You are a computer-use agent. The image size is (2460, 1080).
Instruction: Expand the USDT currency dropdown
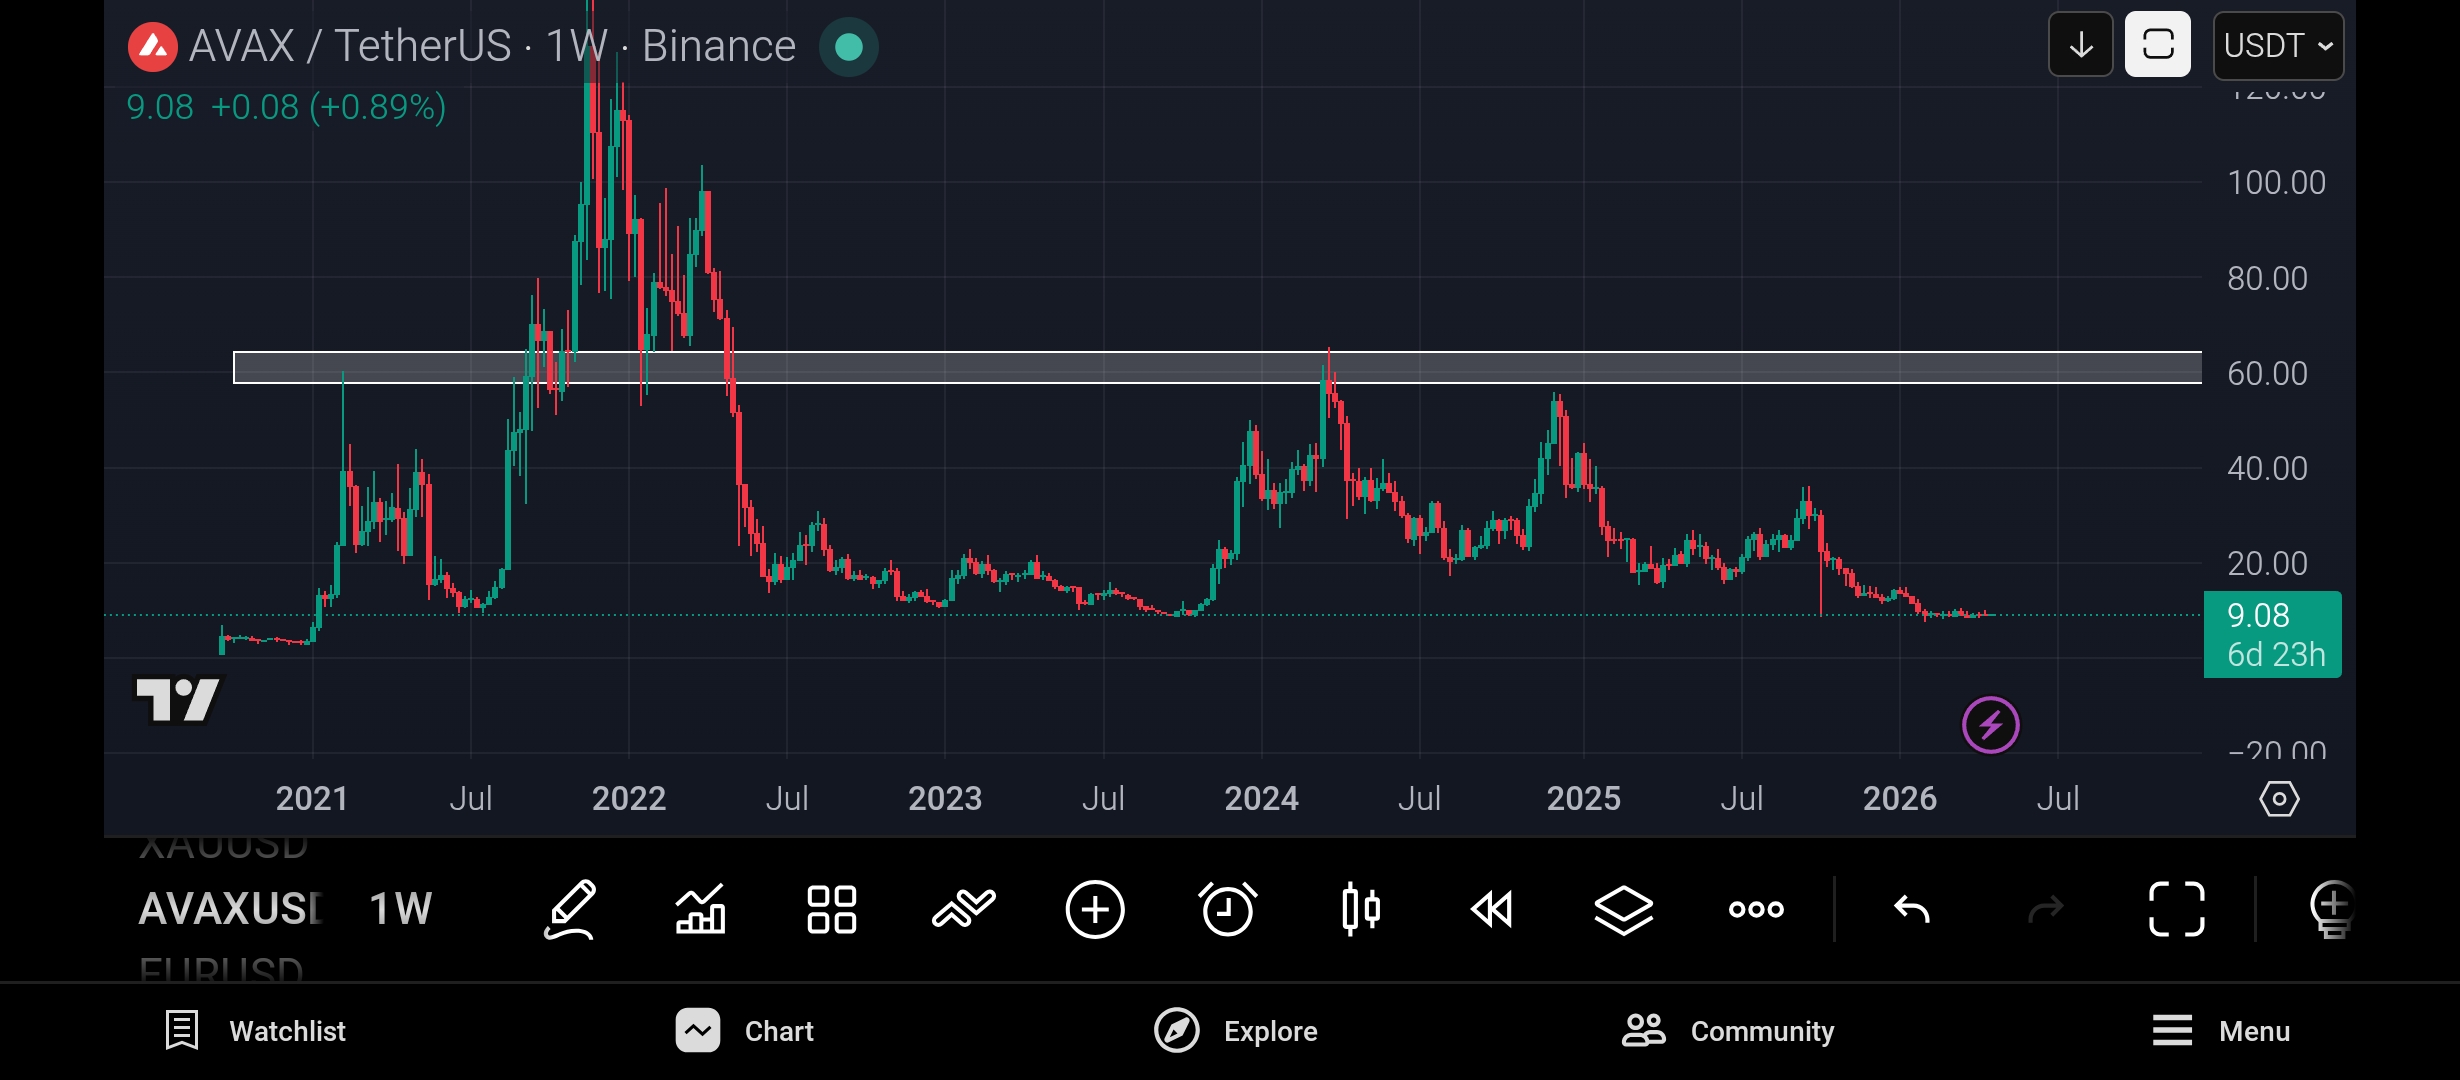[x=2278, y=46]
